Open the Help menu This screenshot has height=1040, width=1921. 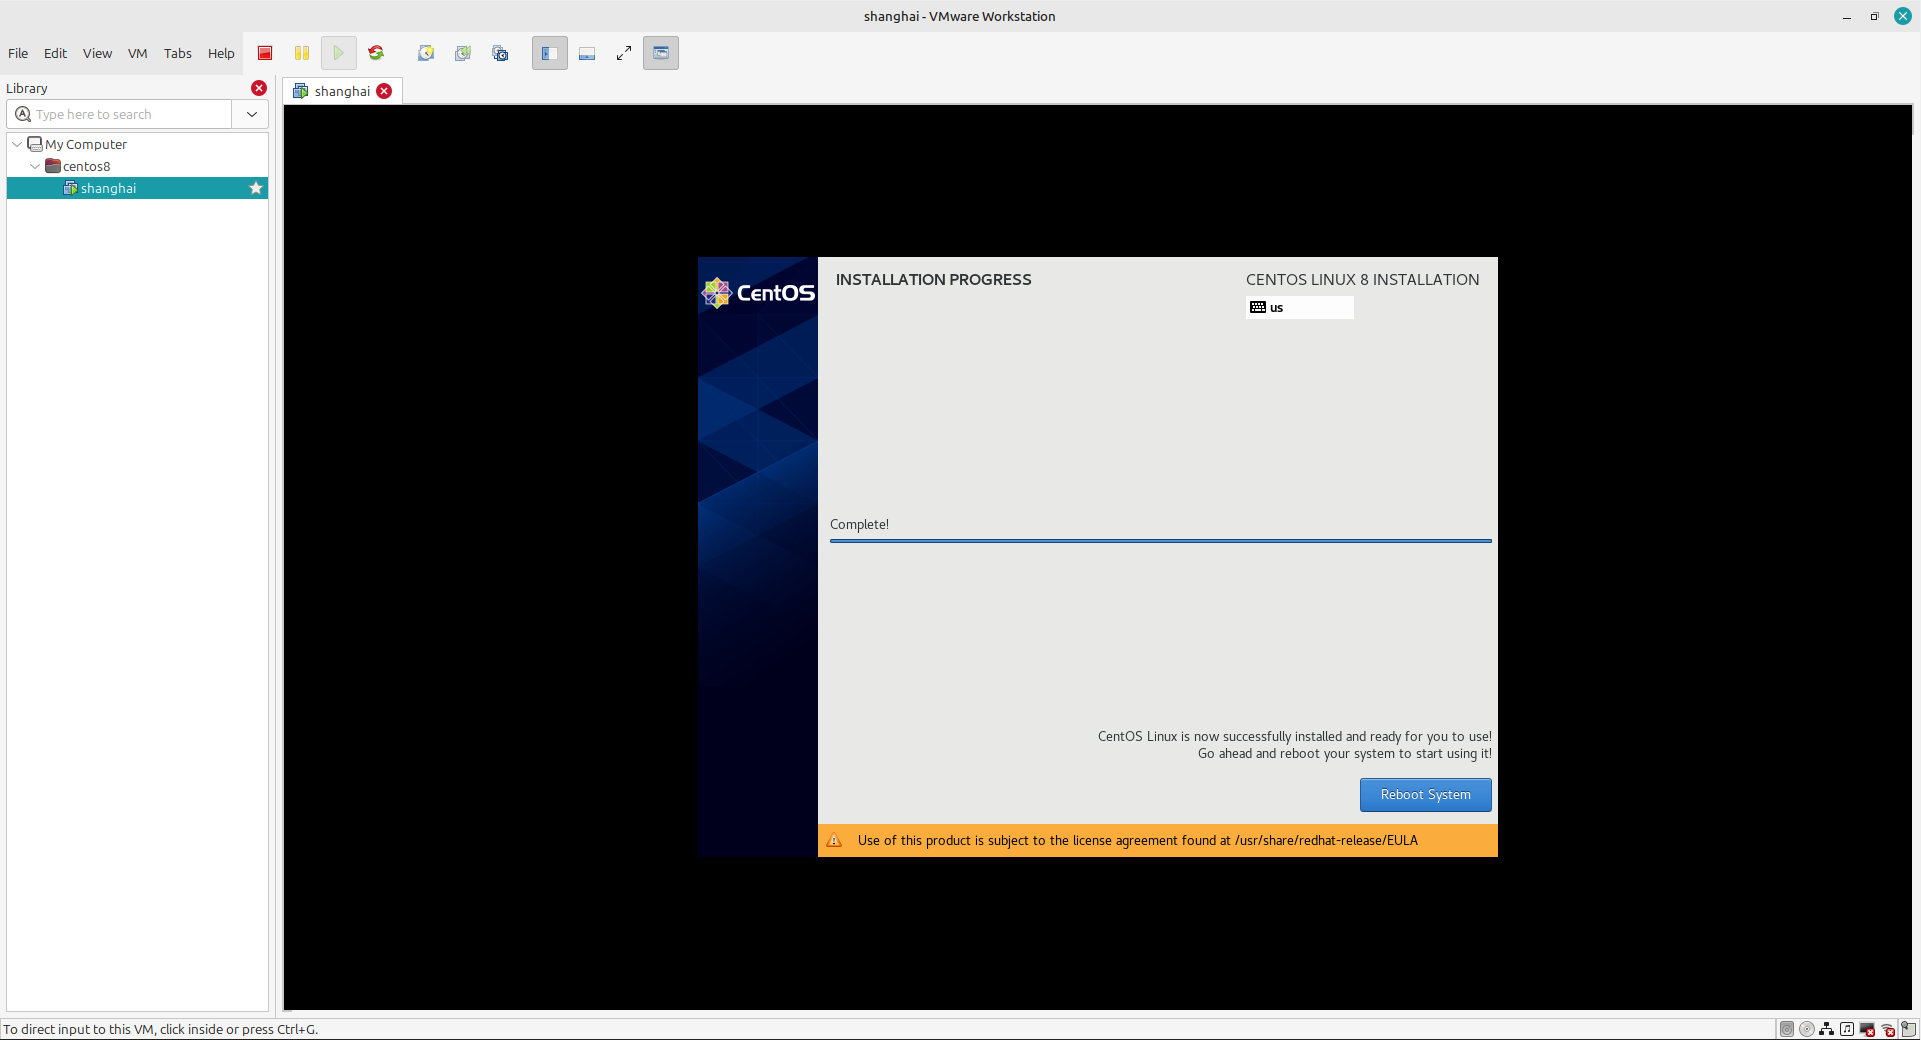pyautogui.click(x=221, y=54)
